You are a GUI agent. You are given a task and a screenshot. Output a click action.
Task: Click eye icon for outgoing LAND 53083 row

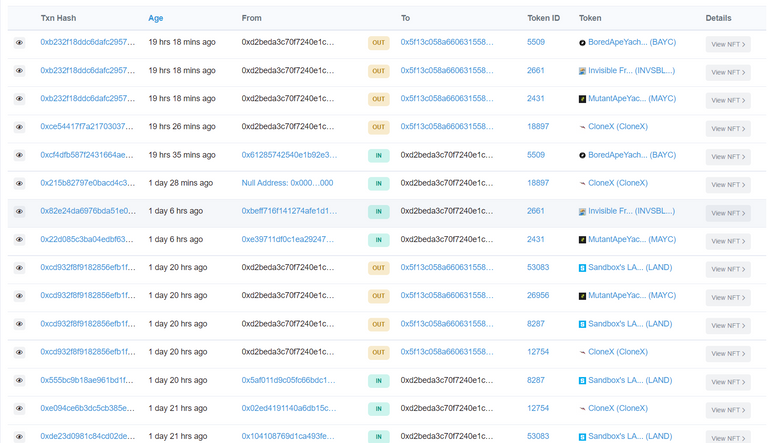pyautogui.click(x=19, y=268)
